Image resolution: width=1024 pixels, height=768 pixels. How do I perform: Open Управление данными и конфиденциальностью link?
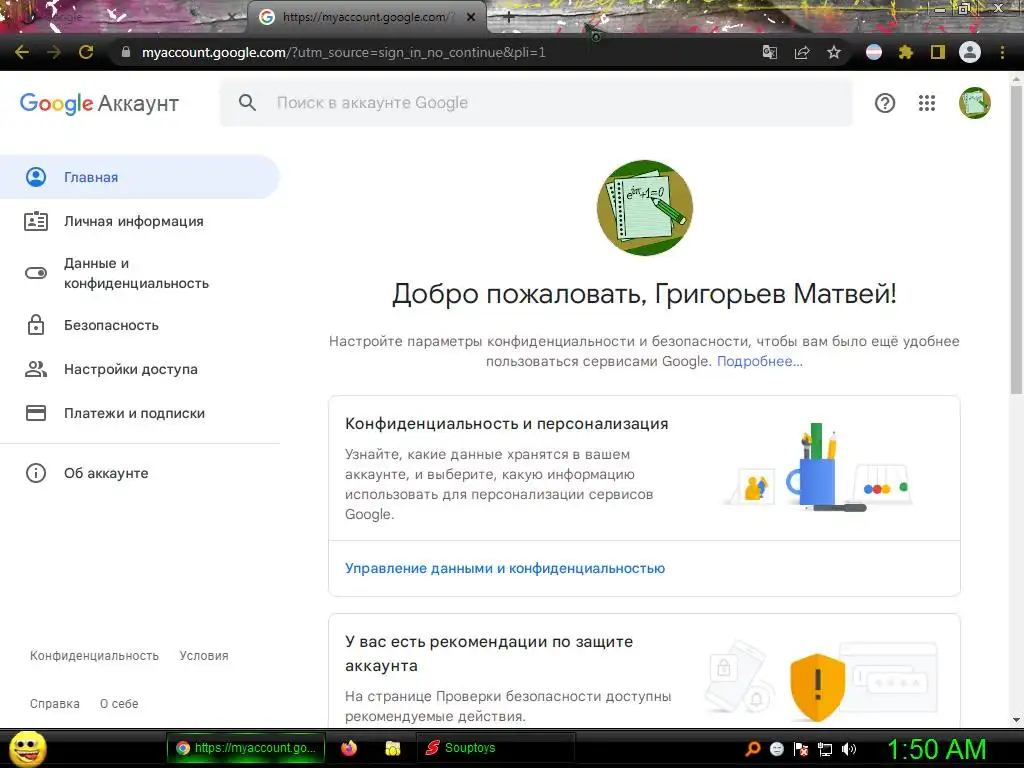click(505, 568)
